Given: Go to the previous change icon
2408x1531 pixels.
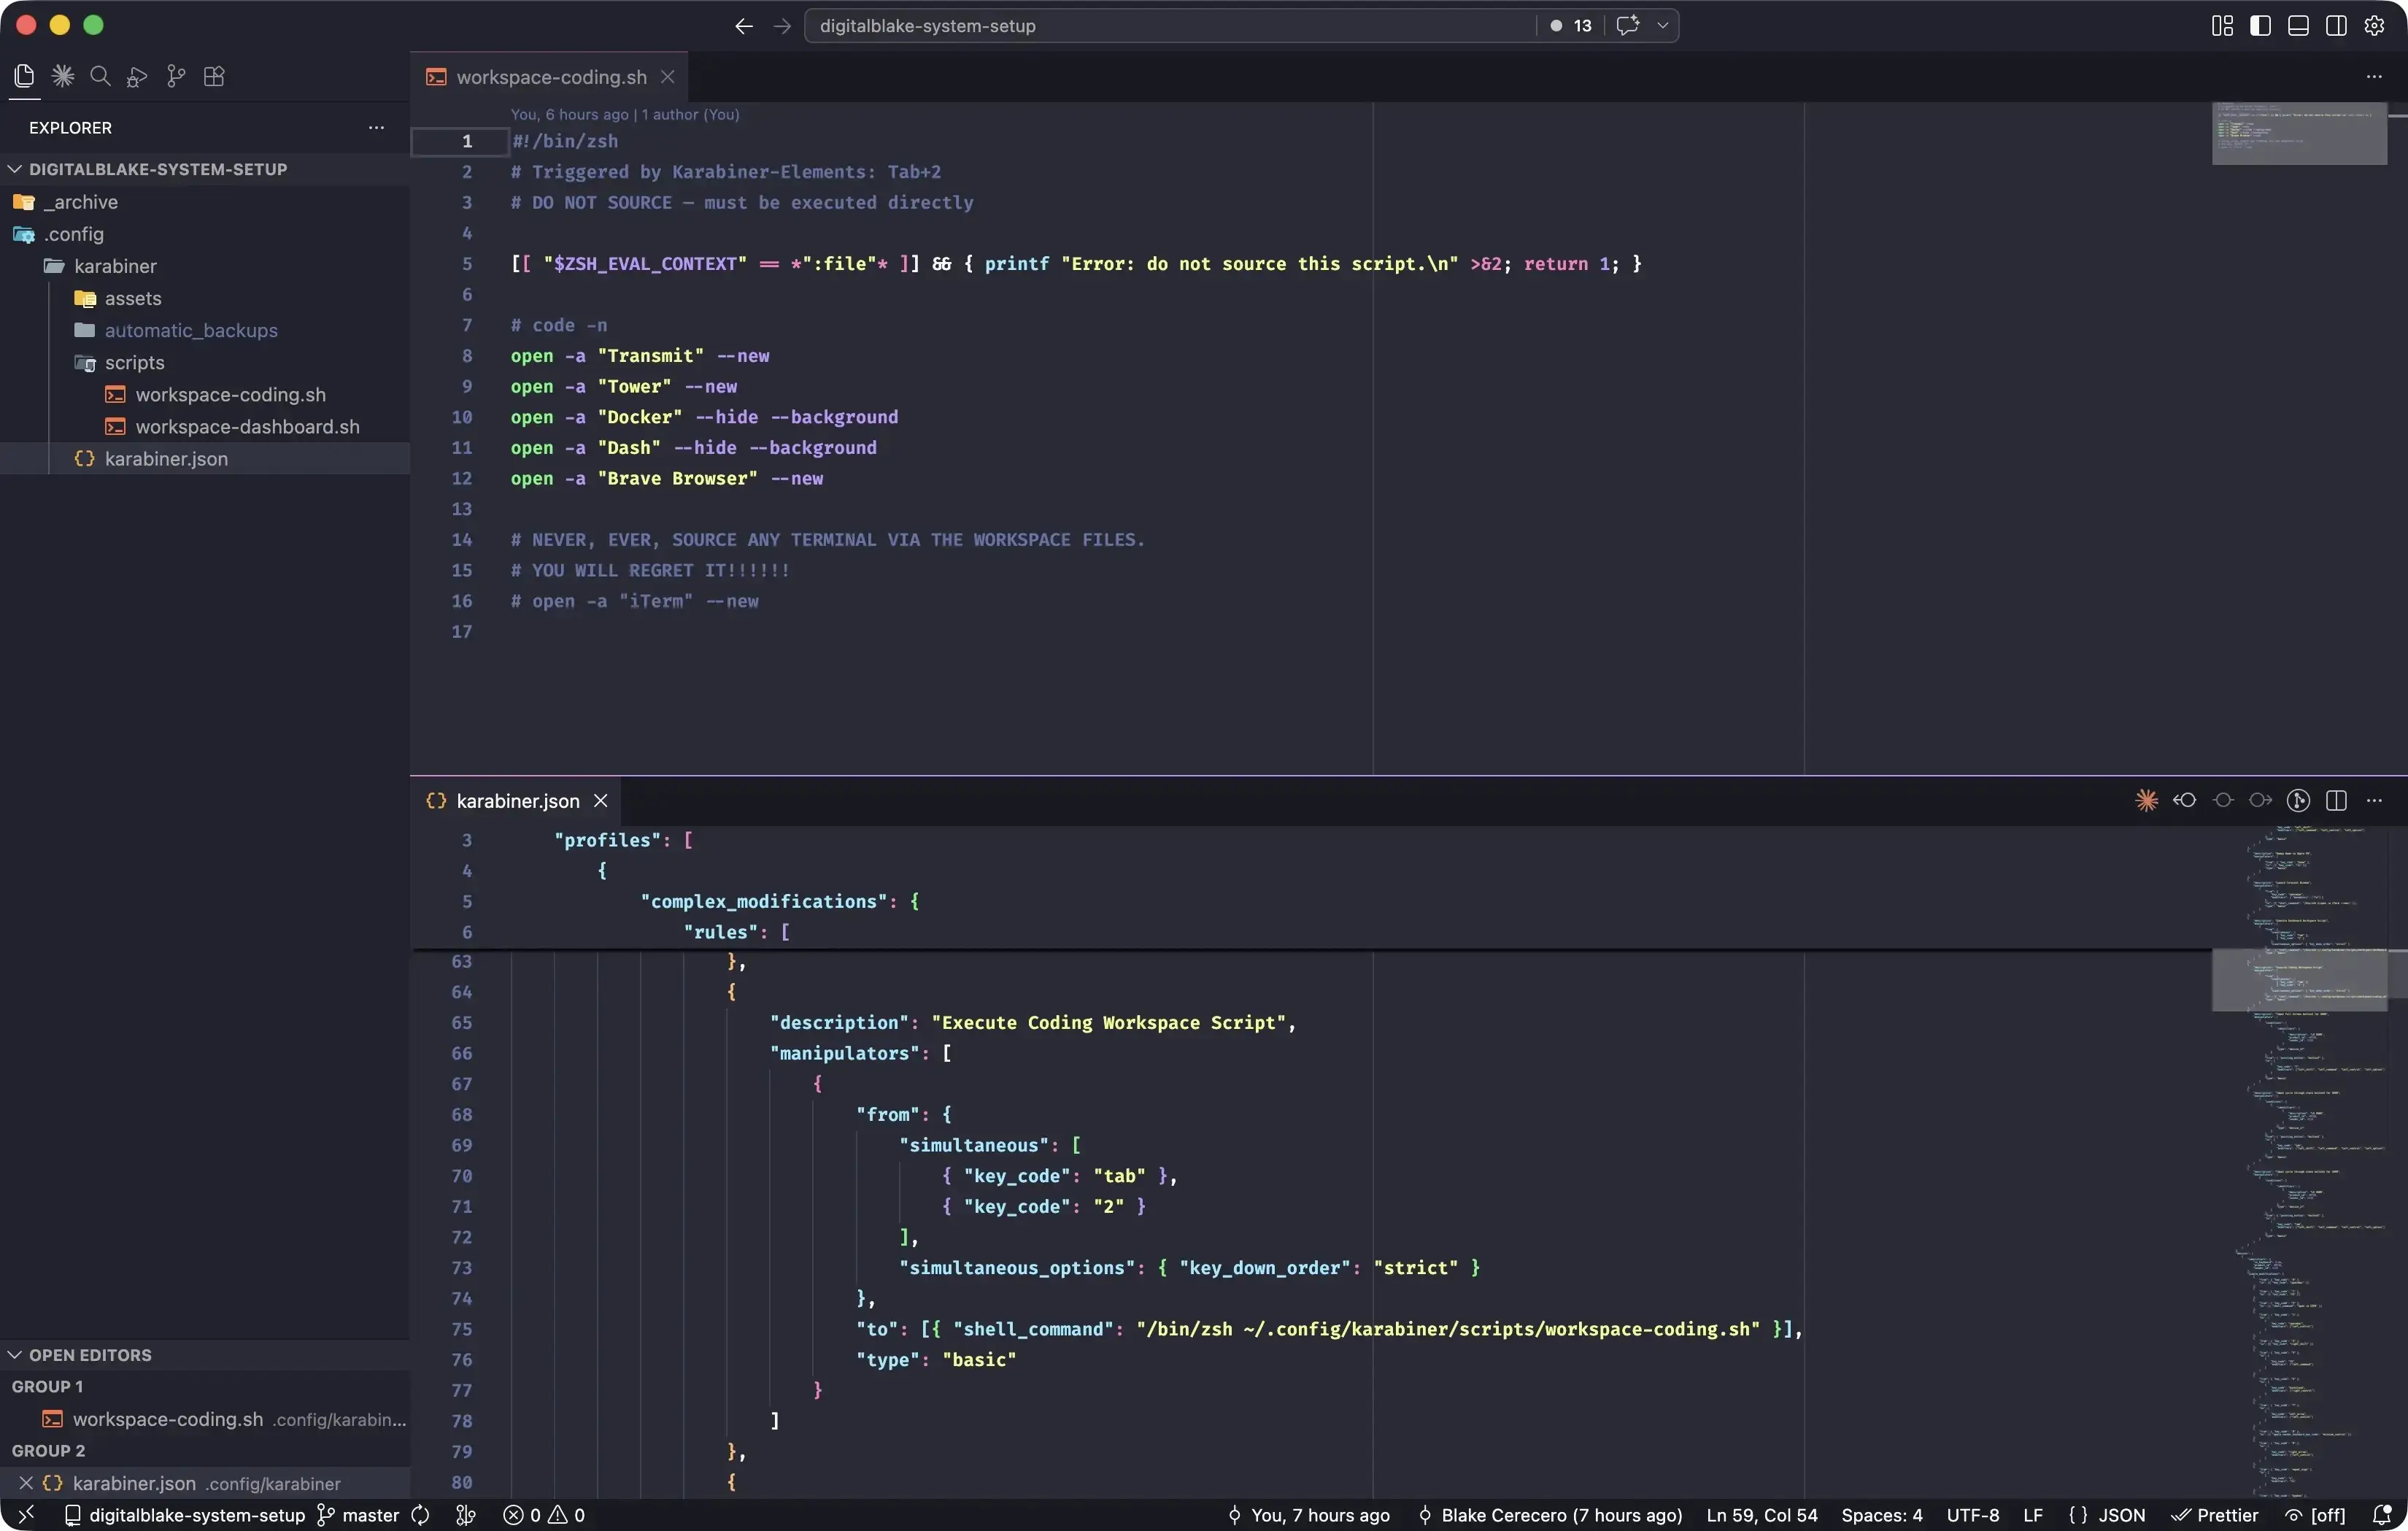Looking at the screenshot, I should (x=2184, y=800).
